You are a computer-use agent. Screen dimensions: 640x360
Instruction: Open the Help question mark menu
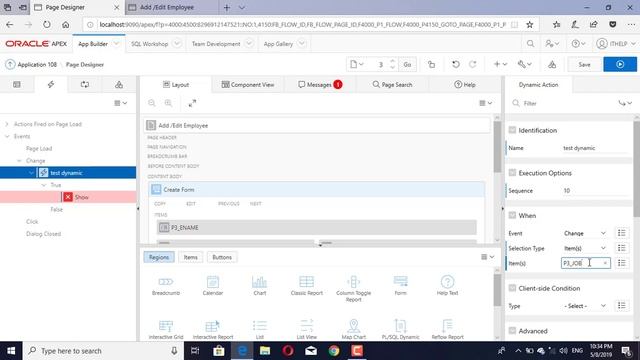pyautogui.click(x=578, y=44)
